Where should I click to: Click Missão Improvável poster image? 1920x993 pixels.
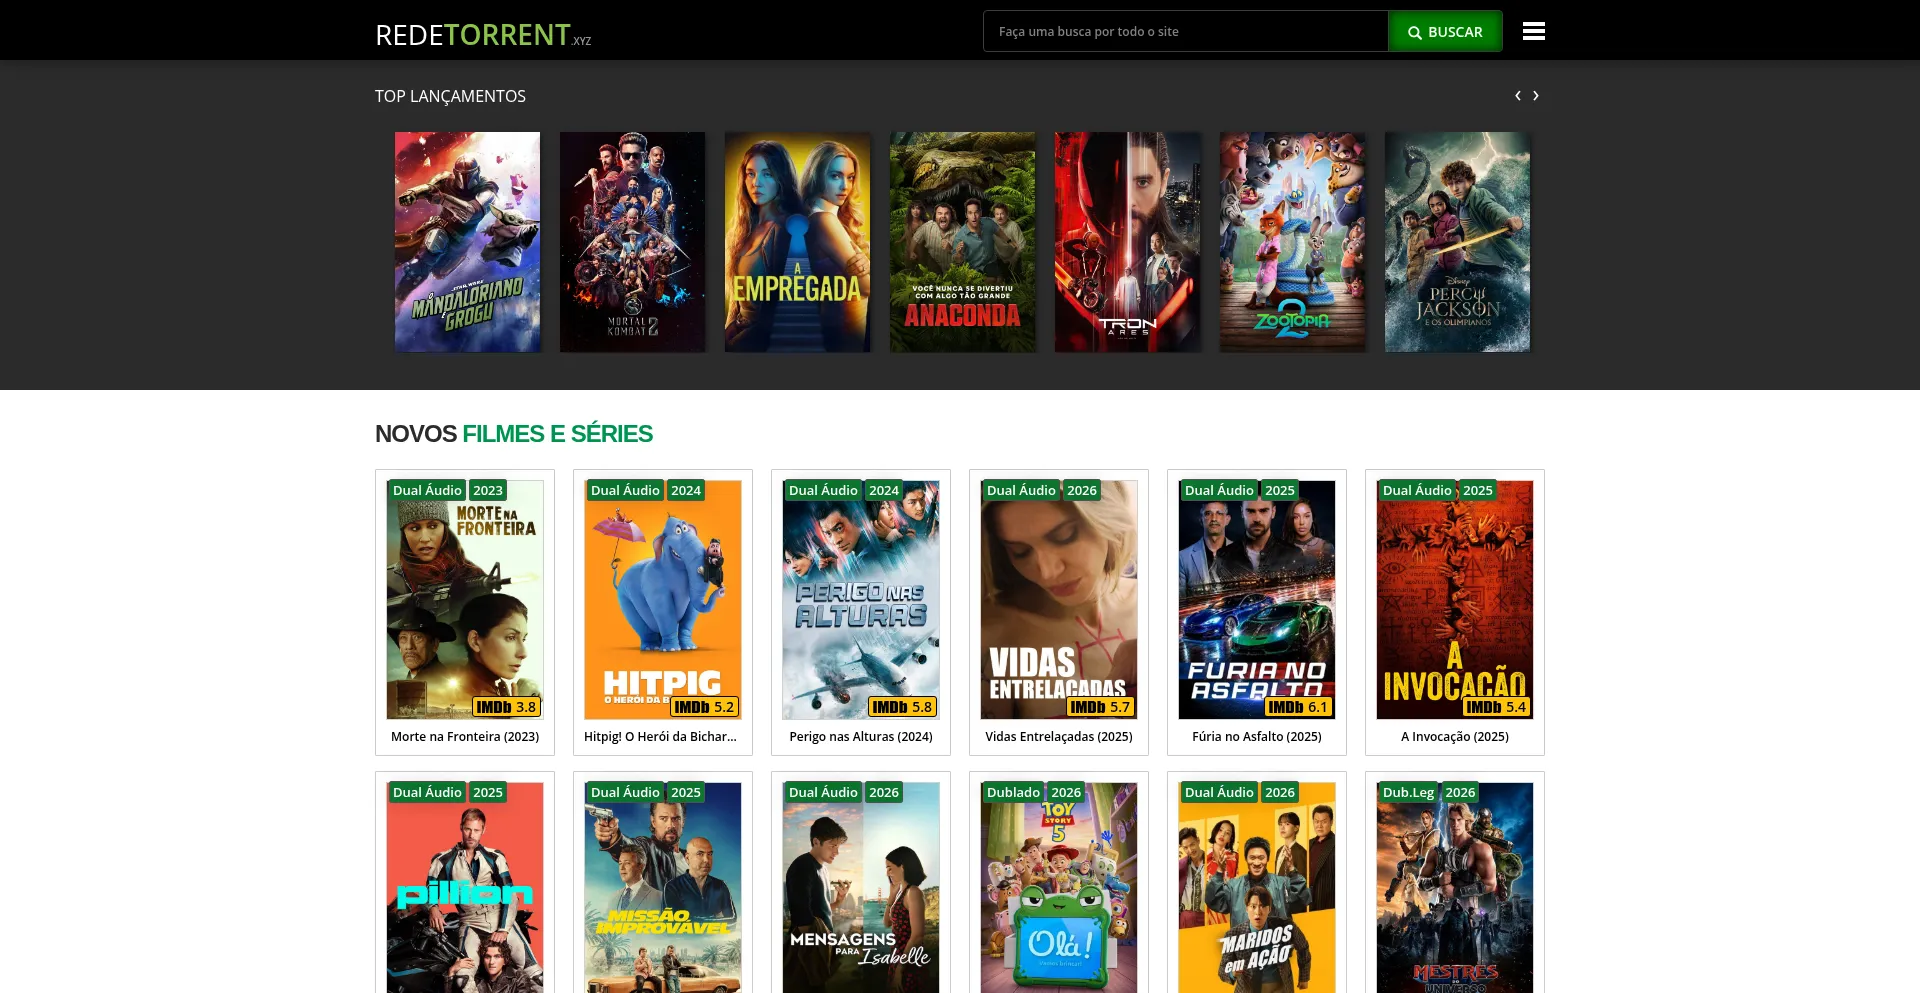[x=663, y=888]
